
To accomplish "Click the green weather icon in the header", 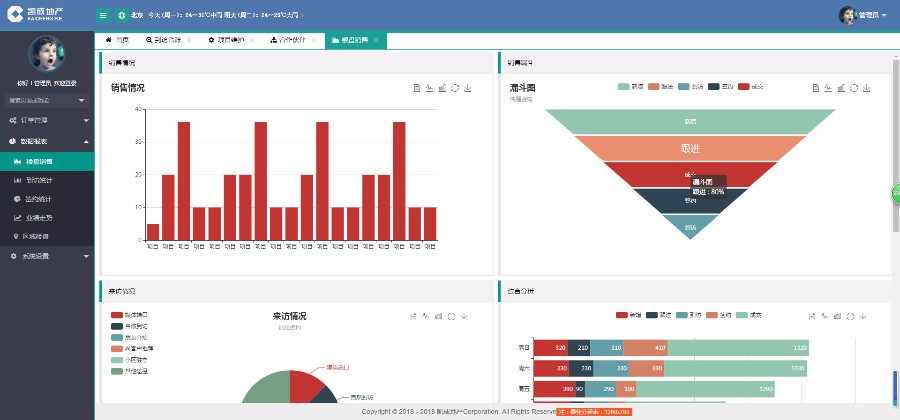I will pyautogui.click(x=121, y=15).
